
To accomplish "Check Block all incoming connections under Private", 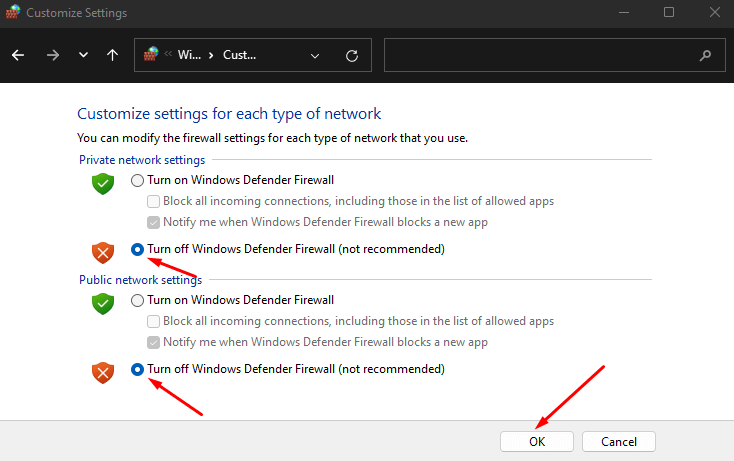I will [154, 201].
